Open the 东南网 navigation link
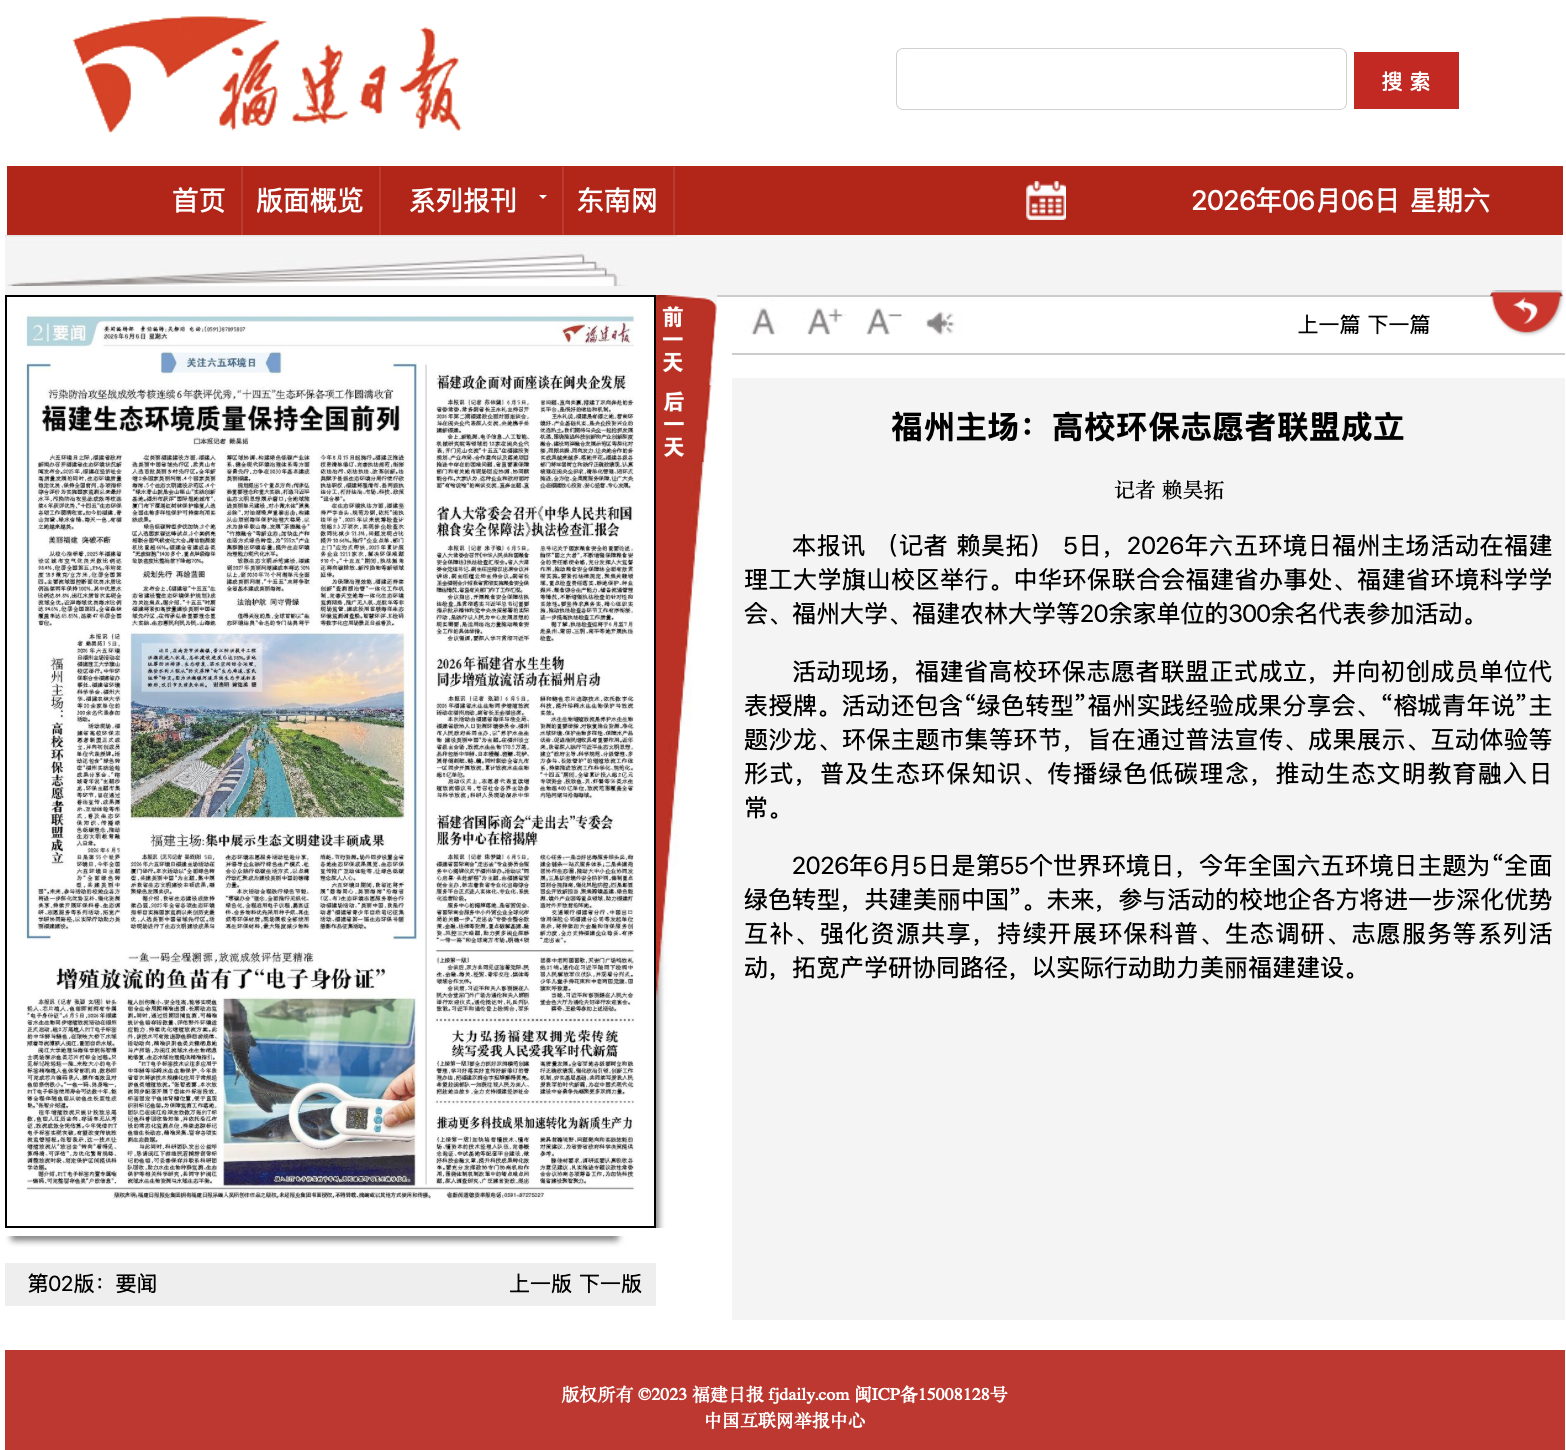Viewport: 1566px width, 1450px height. click(x=617, y=200)
